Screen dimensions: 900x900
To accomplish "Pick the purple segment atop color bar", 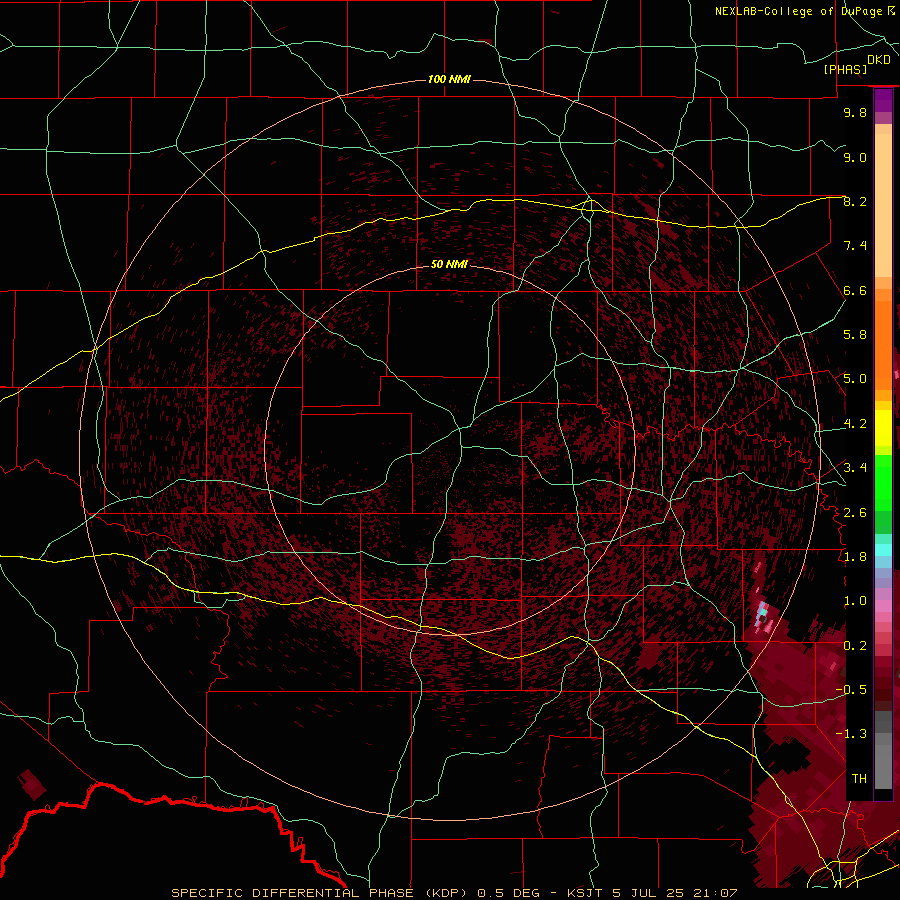I will tap(883, 101).
